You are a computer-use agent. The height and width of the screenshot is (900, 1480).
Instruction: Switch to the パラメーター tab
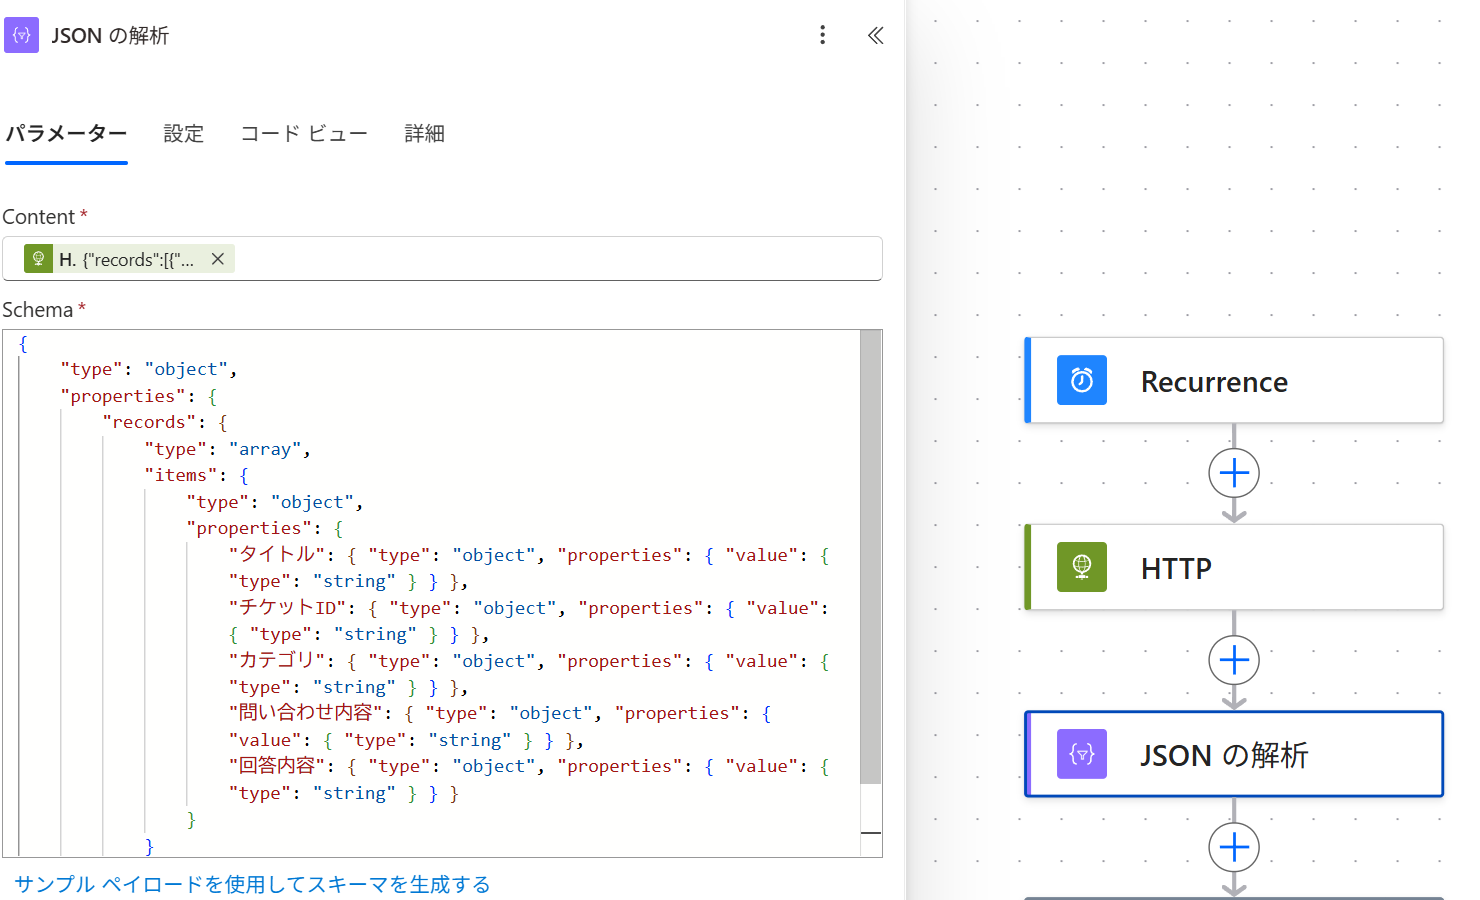click(x=66, y=134)
